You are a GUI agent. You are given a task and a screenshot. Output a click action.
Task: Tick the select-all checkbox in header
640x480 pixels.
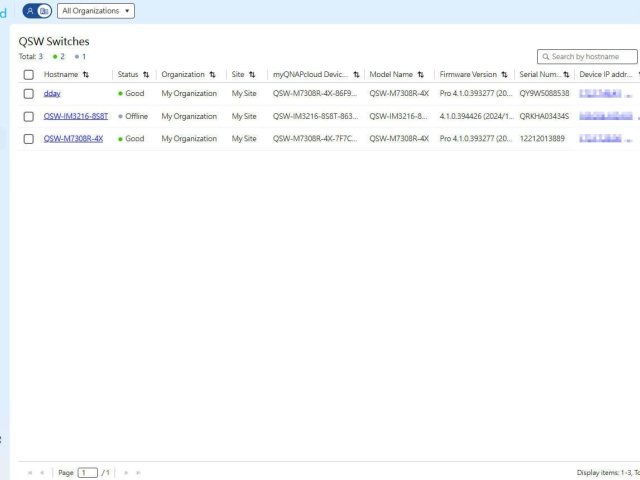coord(29,75)
